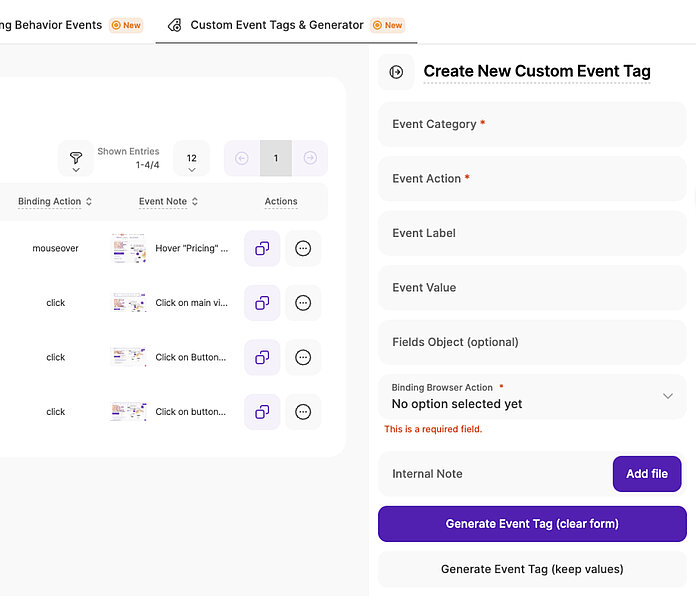The height and width of the screenshot is (596, 696).
Task: Focus the Event Category input field
Action: [x=532, y=125]
